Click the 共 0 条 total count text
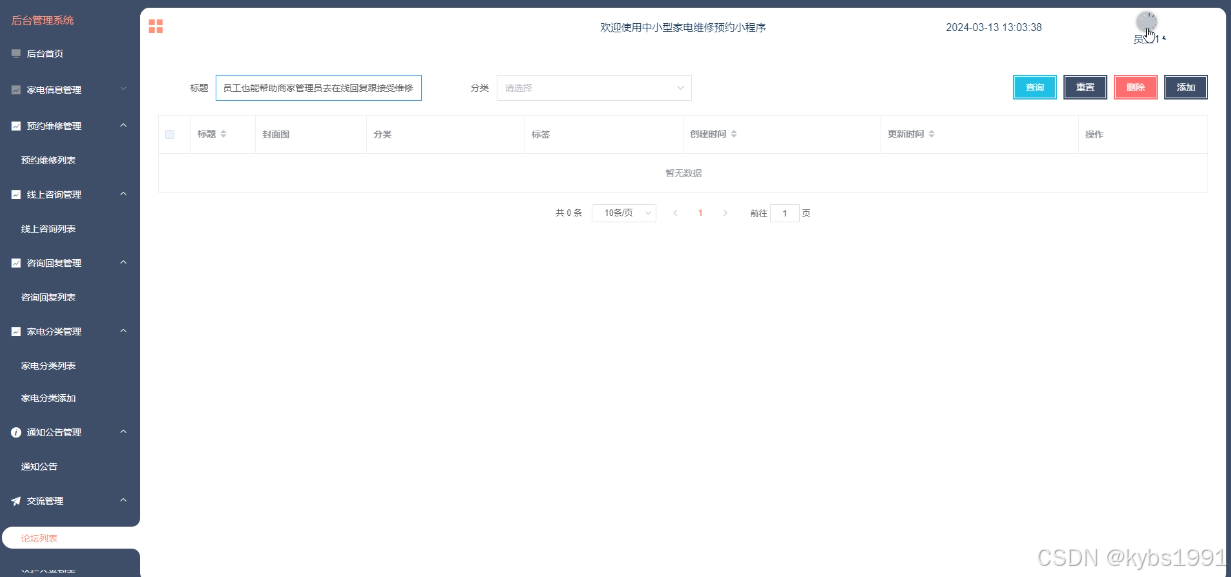 pos(568,213)
